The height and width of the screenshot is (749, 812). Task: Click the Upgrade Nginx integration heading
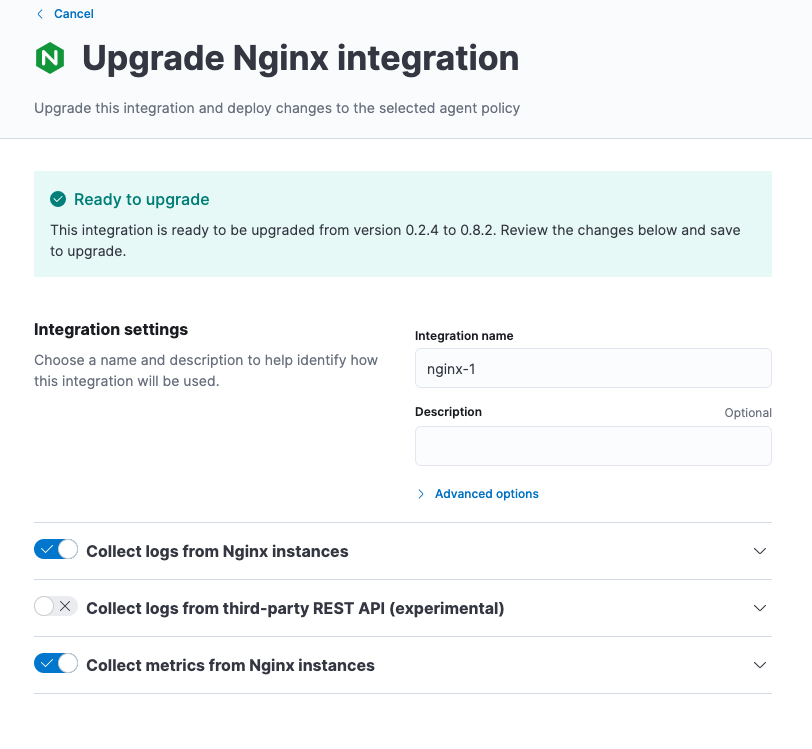pos(300,59)
